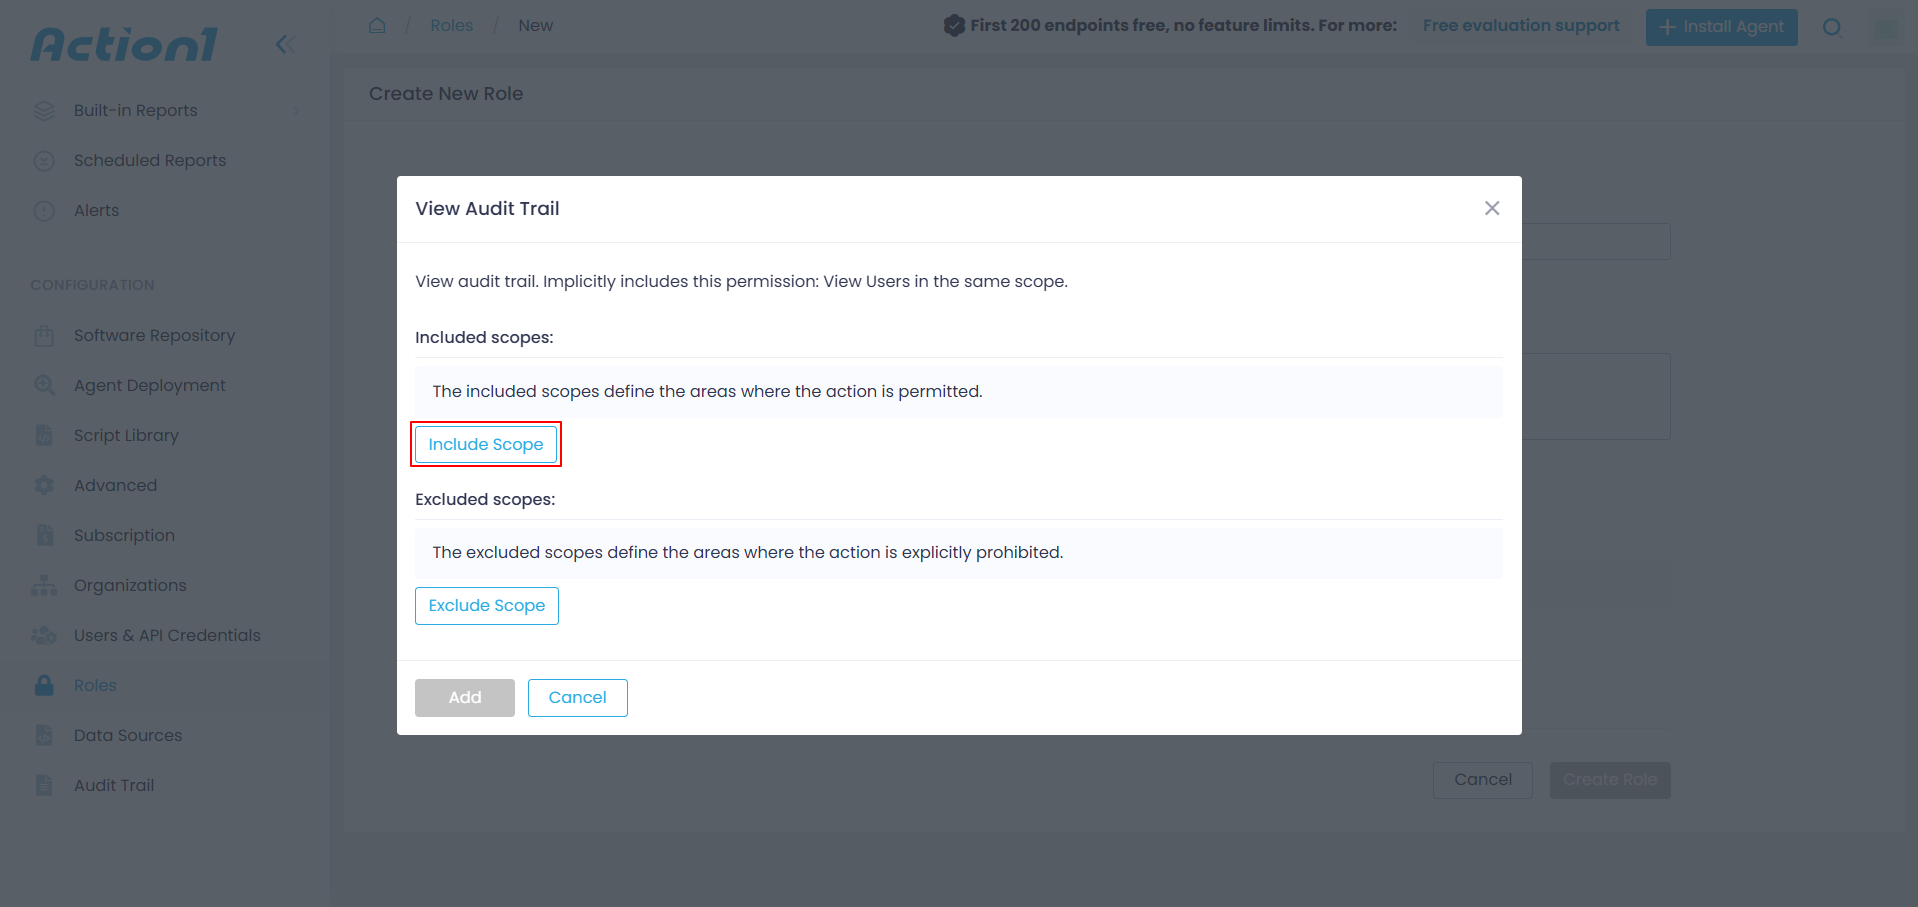Close the View Audit Trail dialog
Screen dimensions: 1918x907
click(x=1492, y=208)
